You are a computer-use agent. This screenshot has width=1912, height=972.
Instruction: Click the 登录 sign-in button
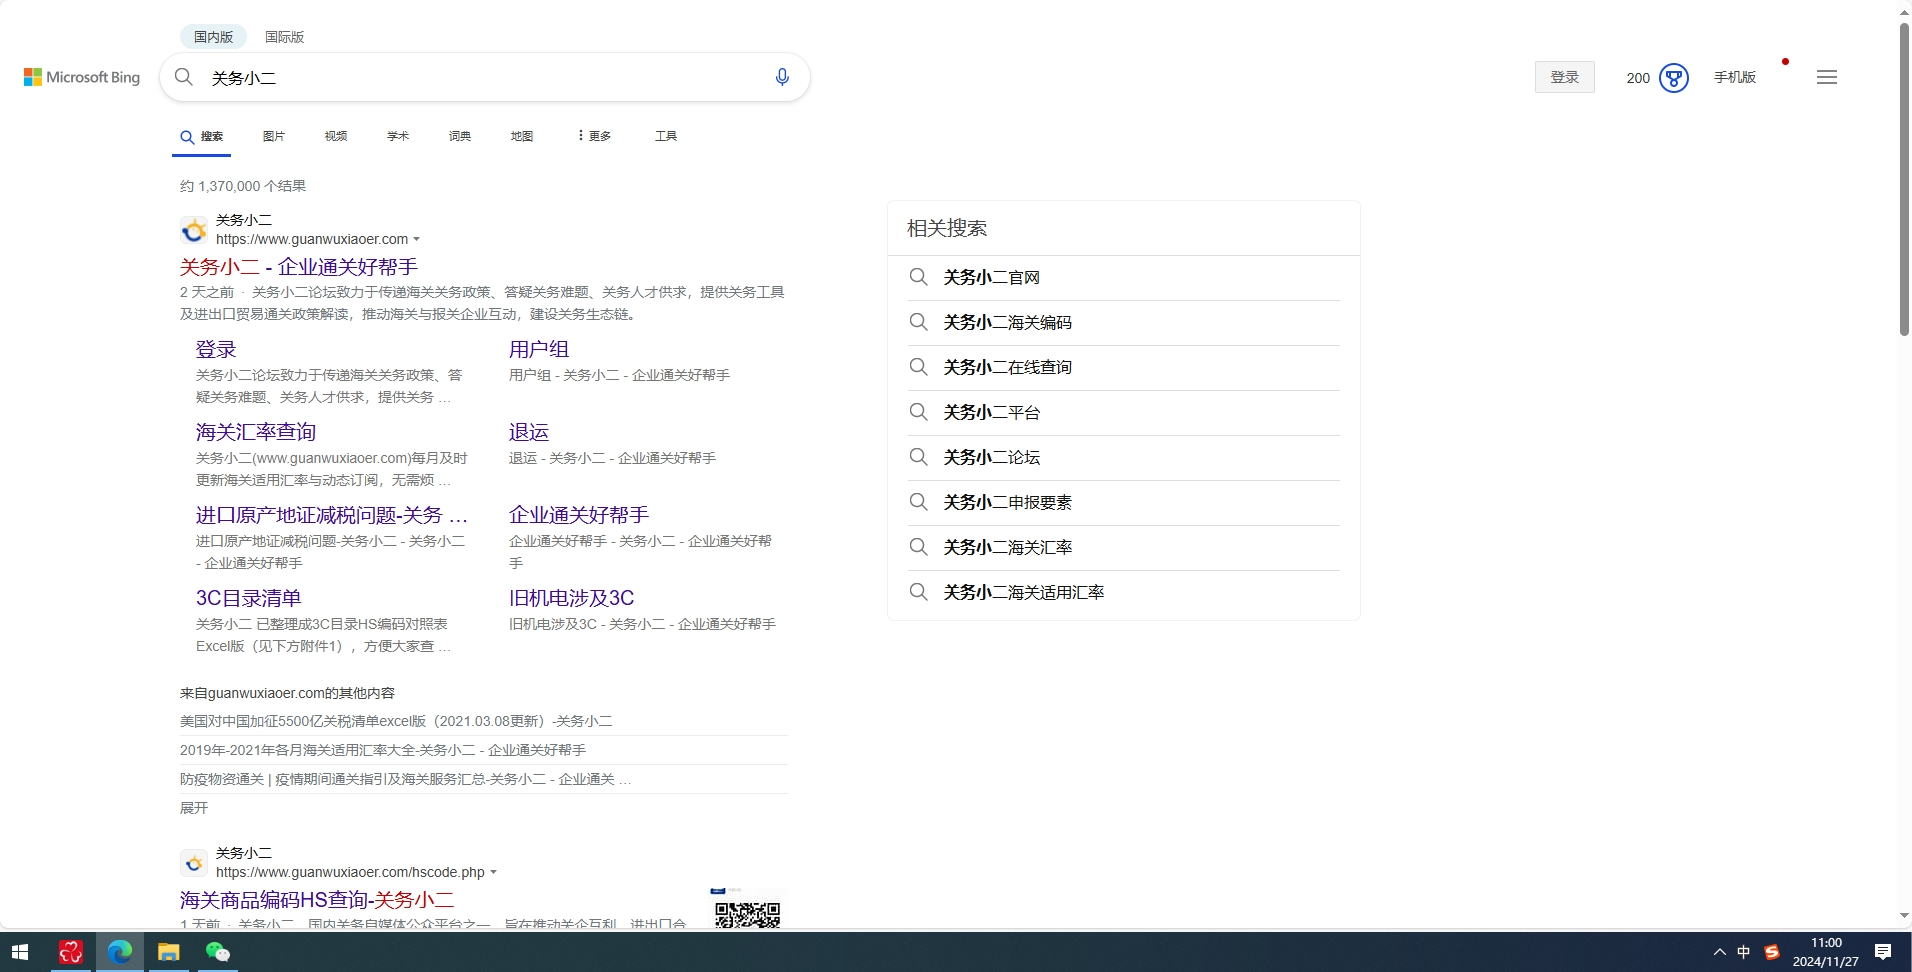tap(1565, 77)
